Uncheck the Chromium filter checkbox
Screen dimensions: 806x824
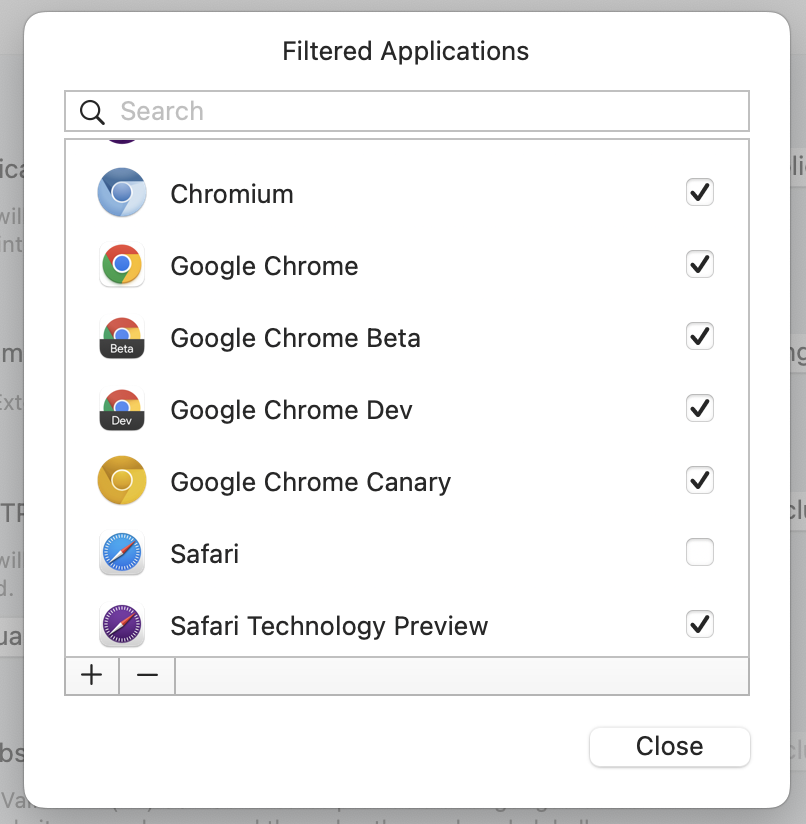699,192
